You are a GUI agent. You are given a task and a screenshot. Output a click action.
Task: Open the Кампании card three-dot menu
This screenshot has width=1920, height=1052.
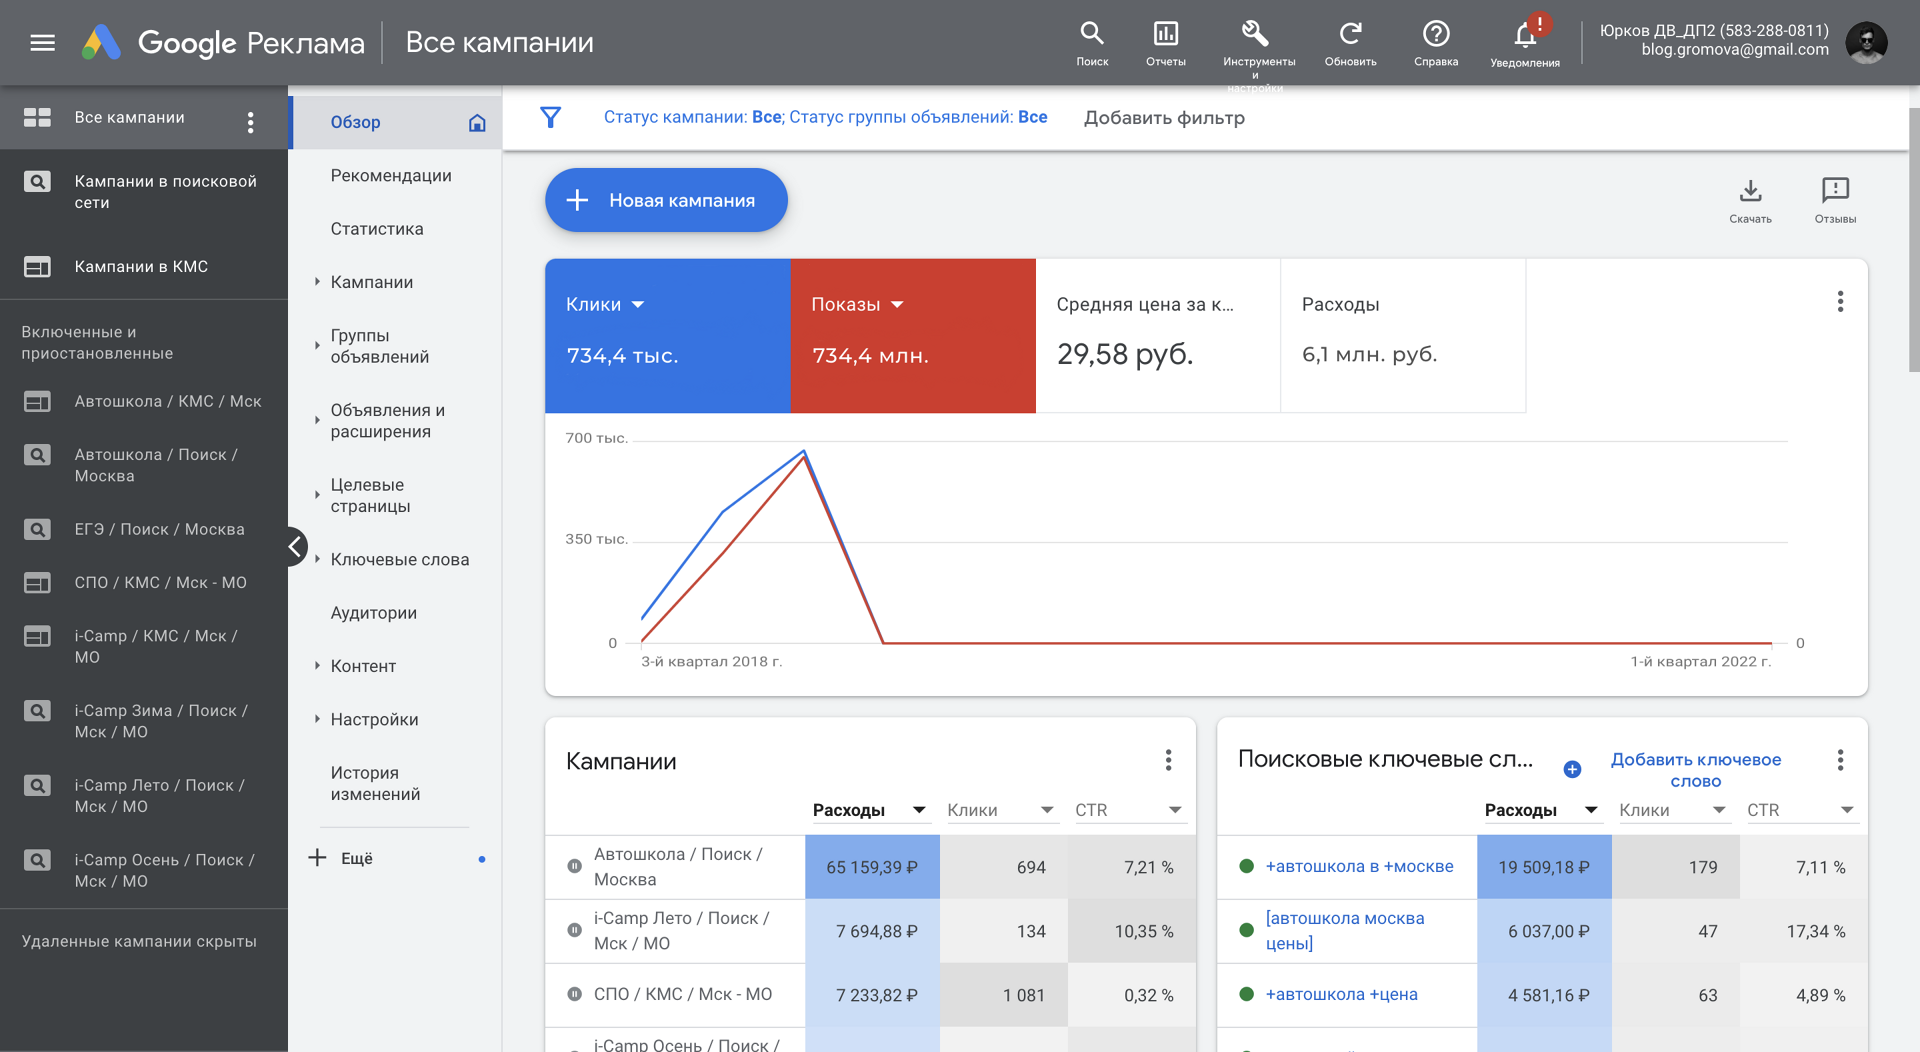1168,760
